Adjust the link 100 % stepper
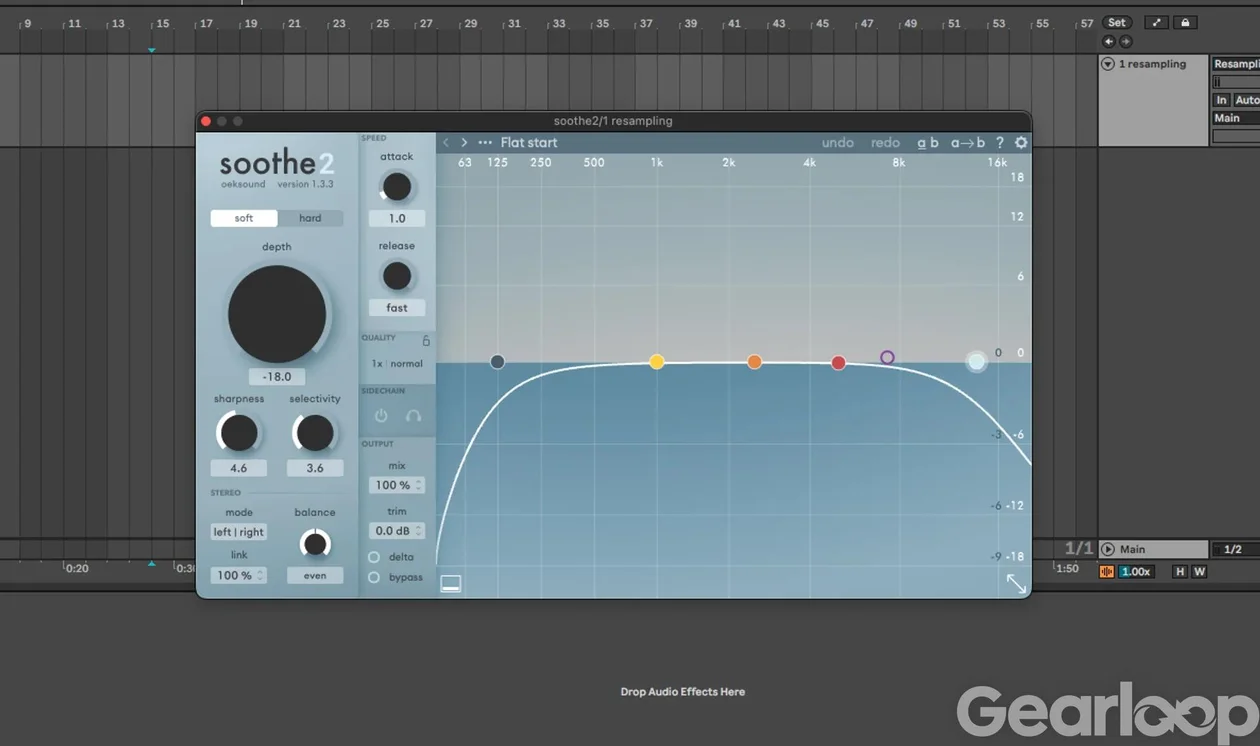Image resolution: width=1260 pixels, height=746 pixels. tap(239, 575)
